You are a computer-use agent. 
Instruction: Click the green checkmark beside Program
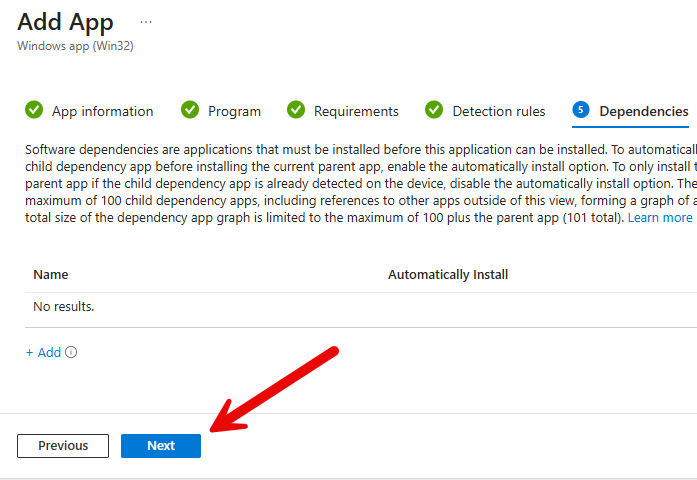click(190, 110)
